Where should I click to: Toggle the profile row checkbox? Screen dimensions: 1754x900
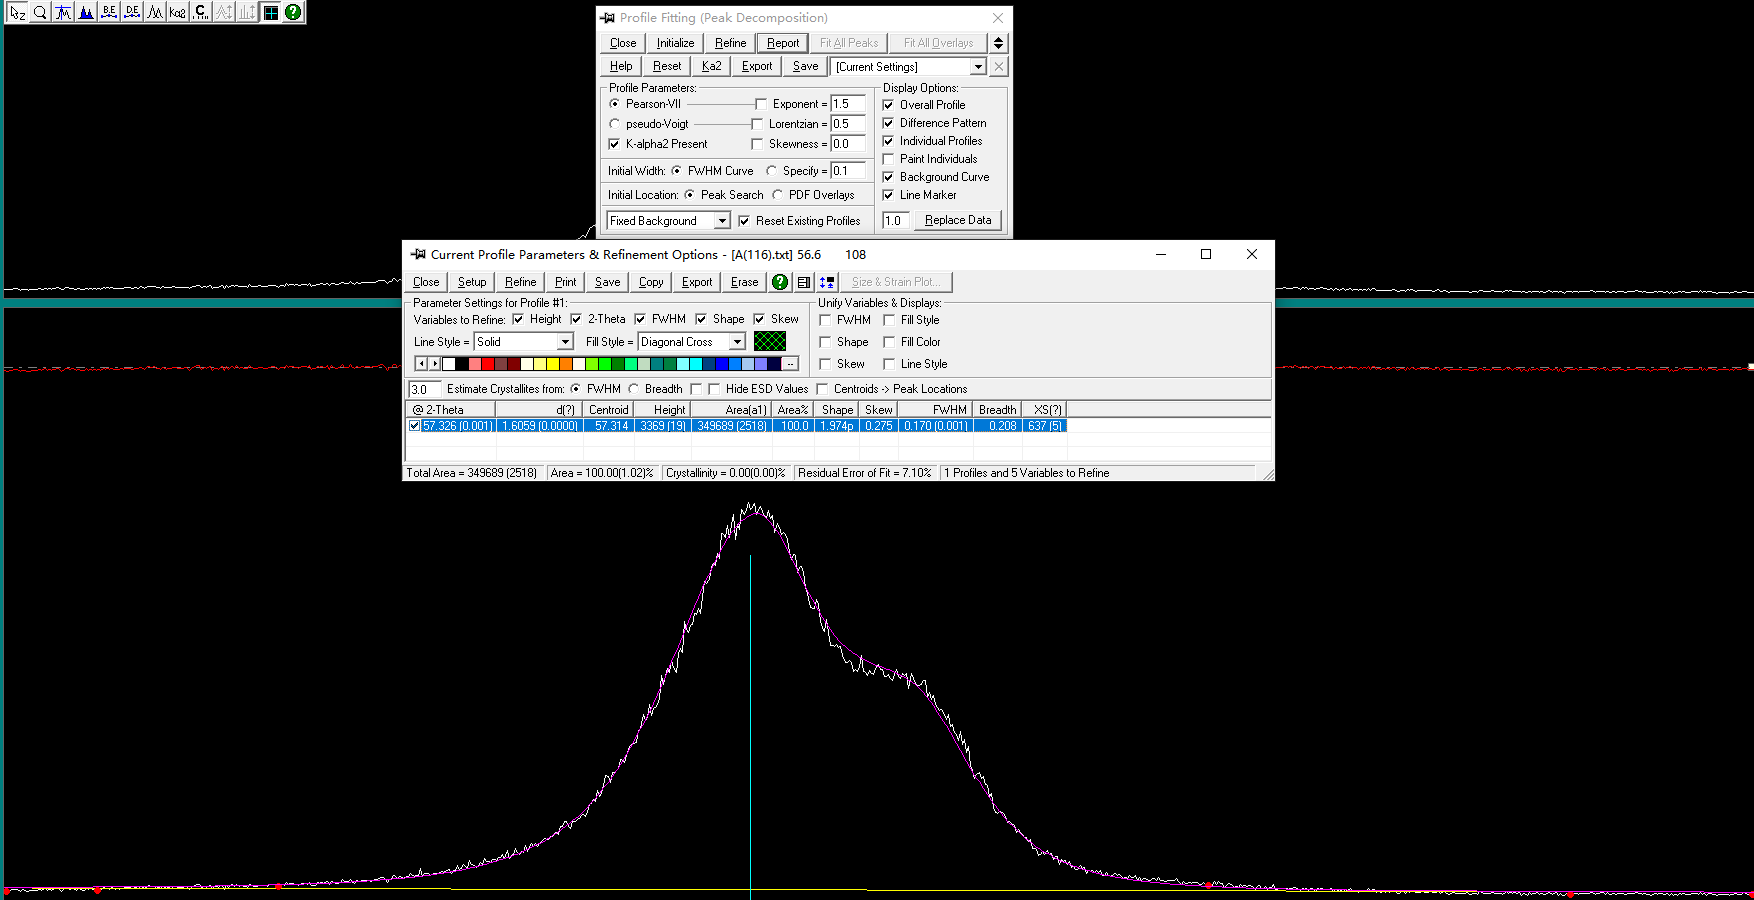tap(414, 426)
